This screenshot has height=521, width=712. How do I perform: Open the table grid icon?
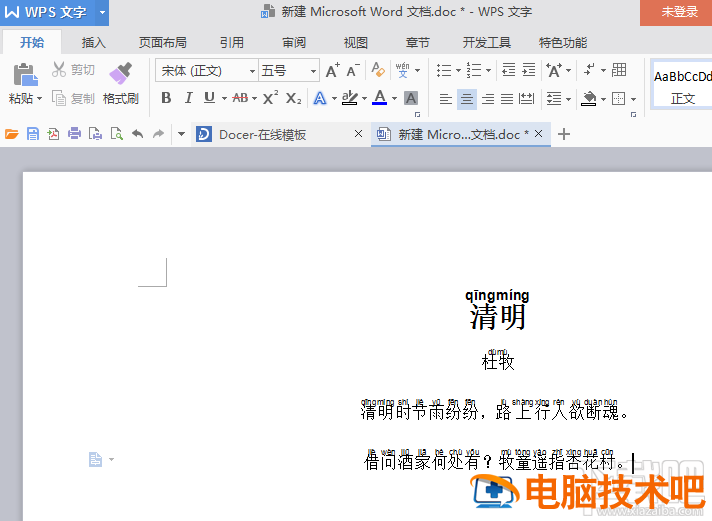pyautogui.click(x=619, y=70)
